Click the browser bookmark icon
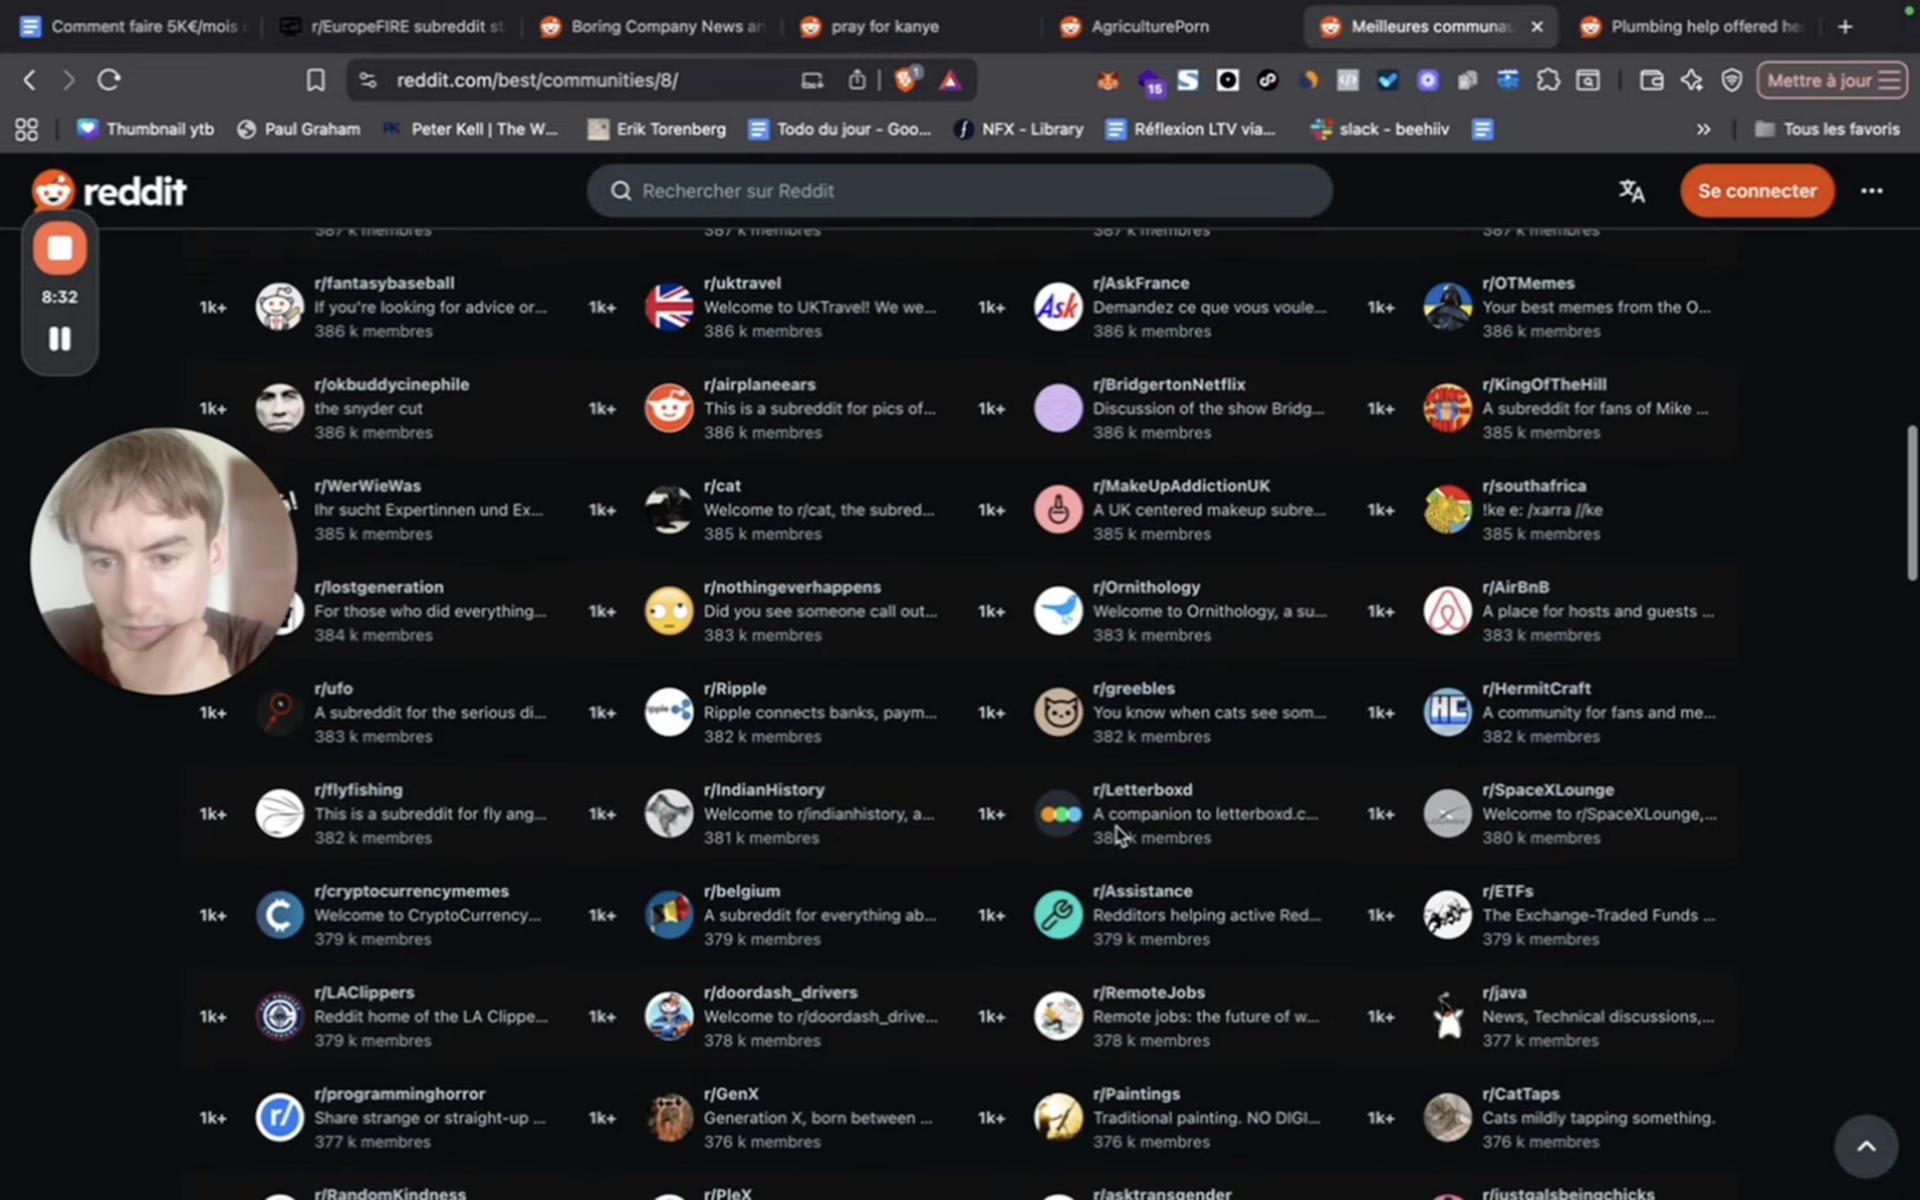The width and height of the screenshot is (1920, 1200). tap(315, 80)
